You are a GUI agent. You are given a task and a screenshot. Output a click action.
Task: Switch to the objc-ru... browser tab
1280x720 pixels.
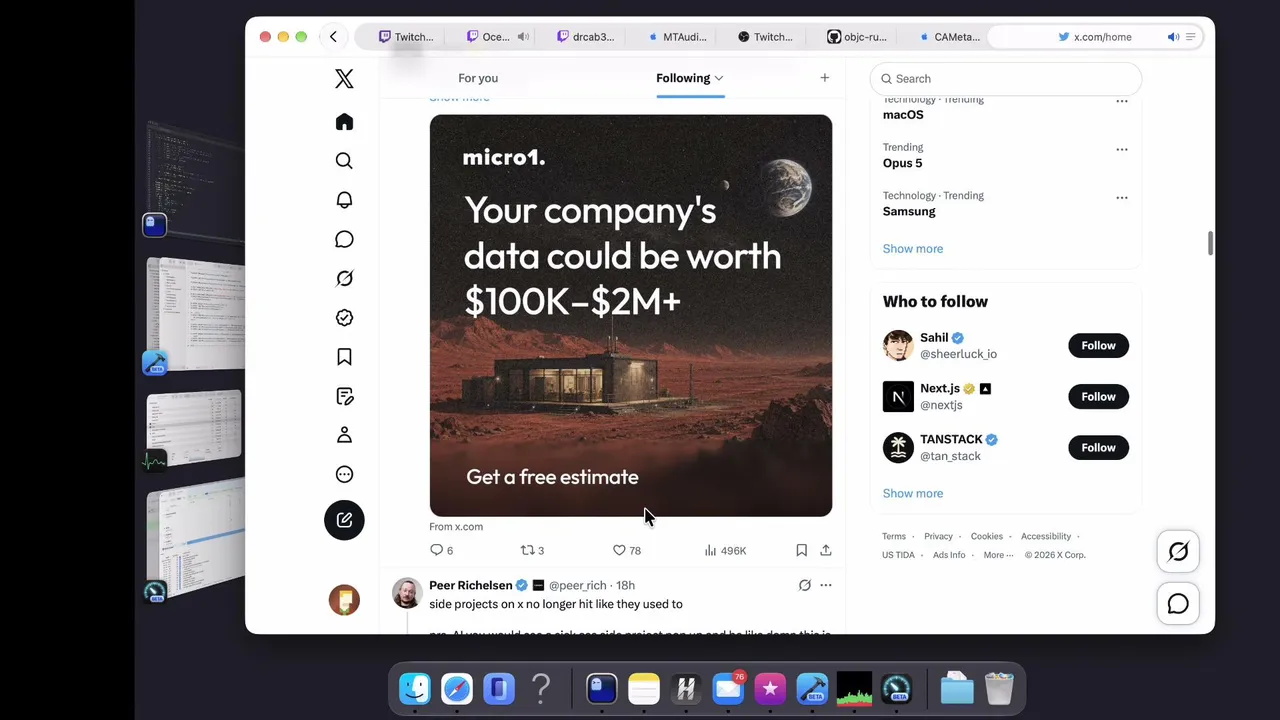857,37
